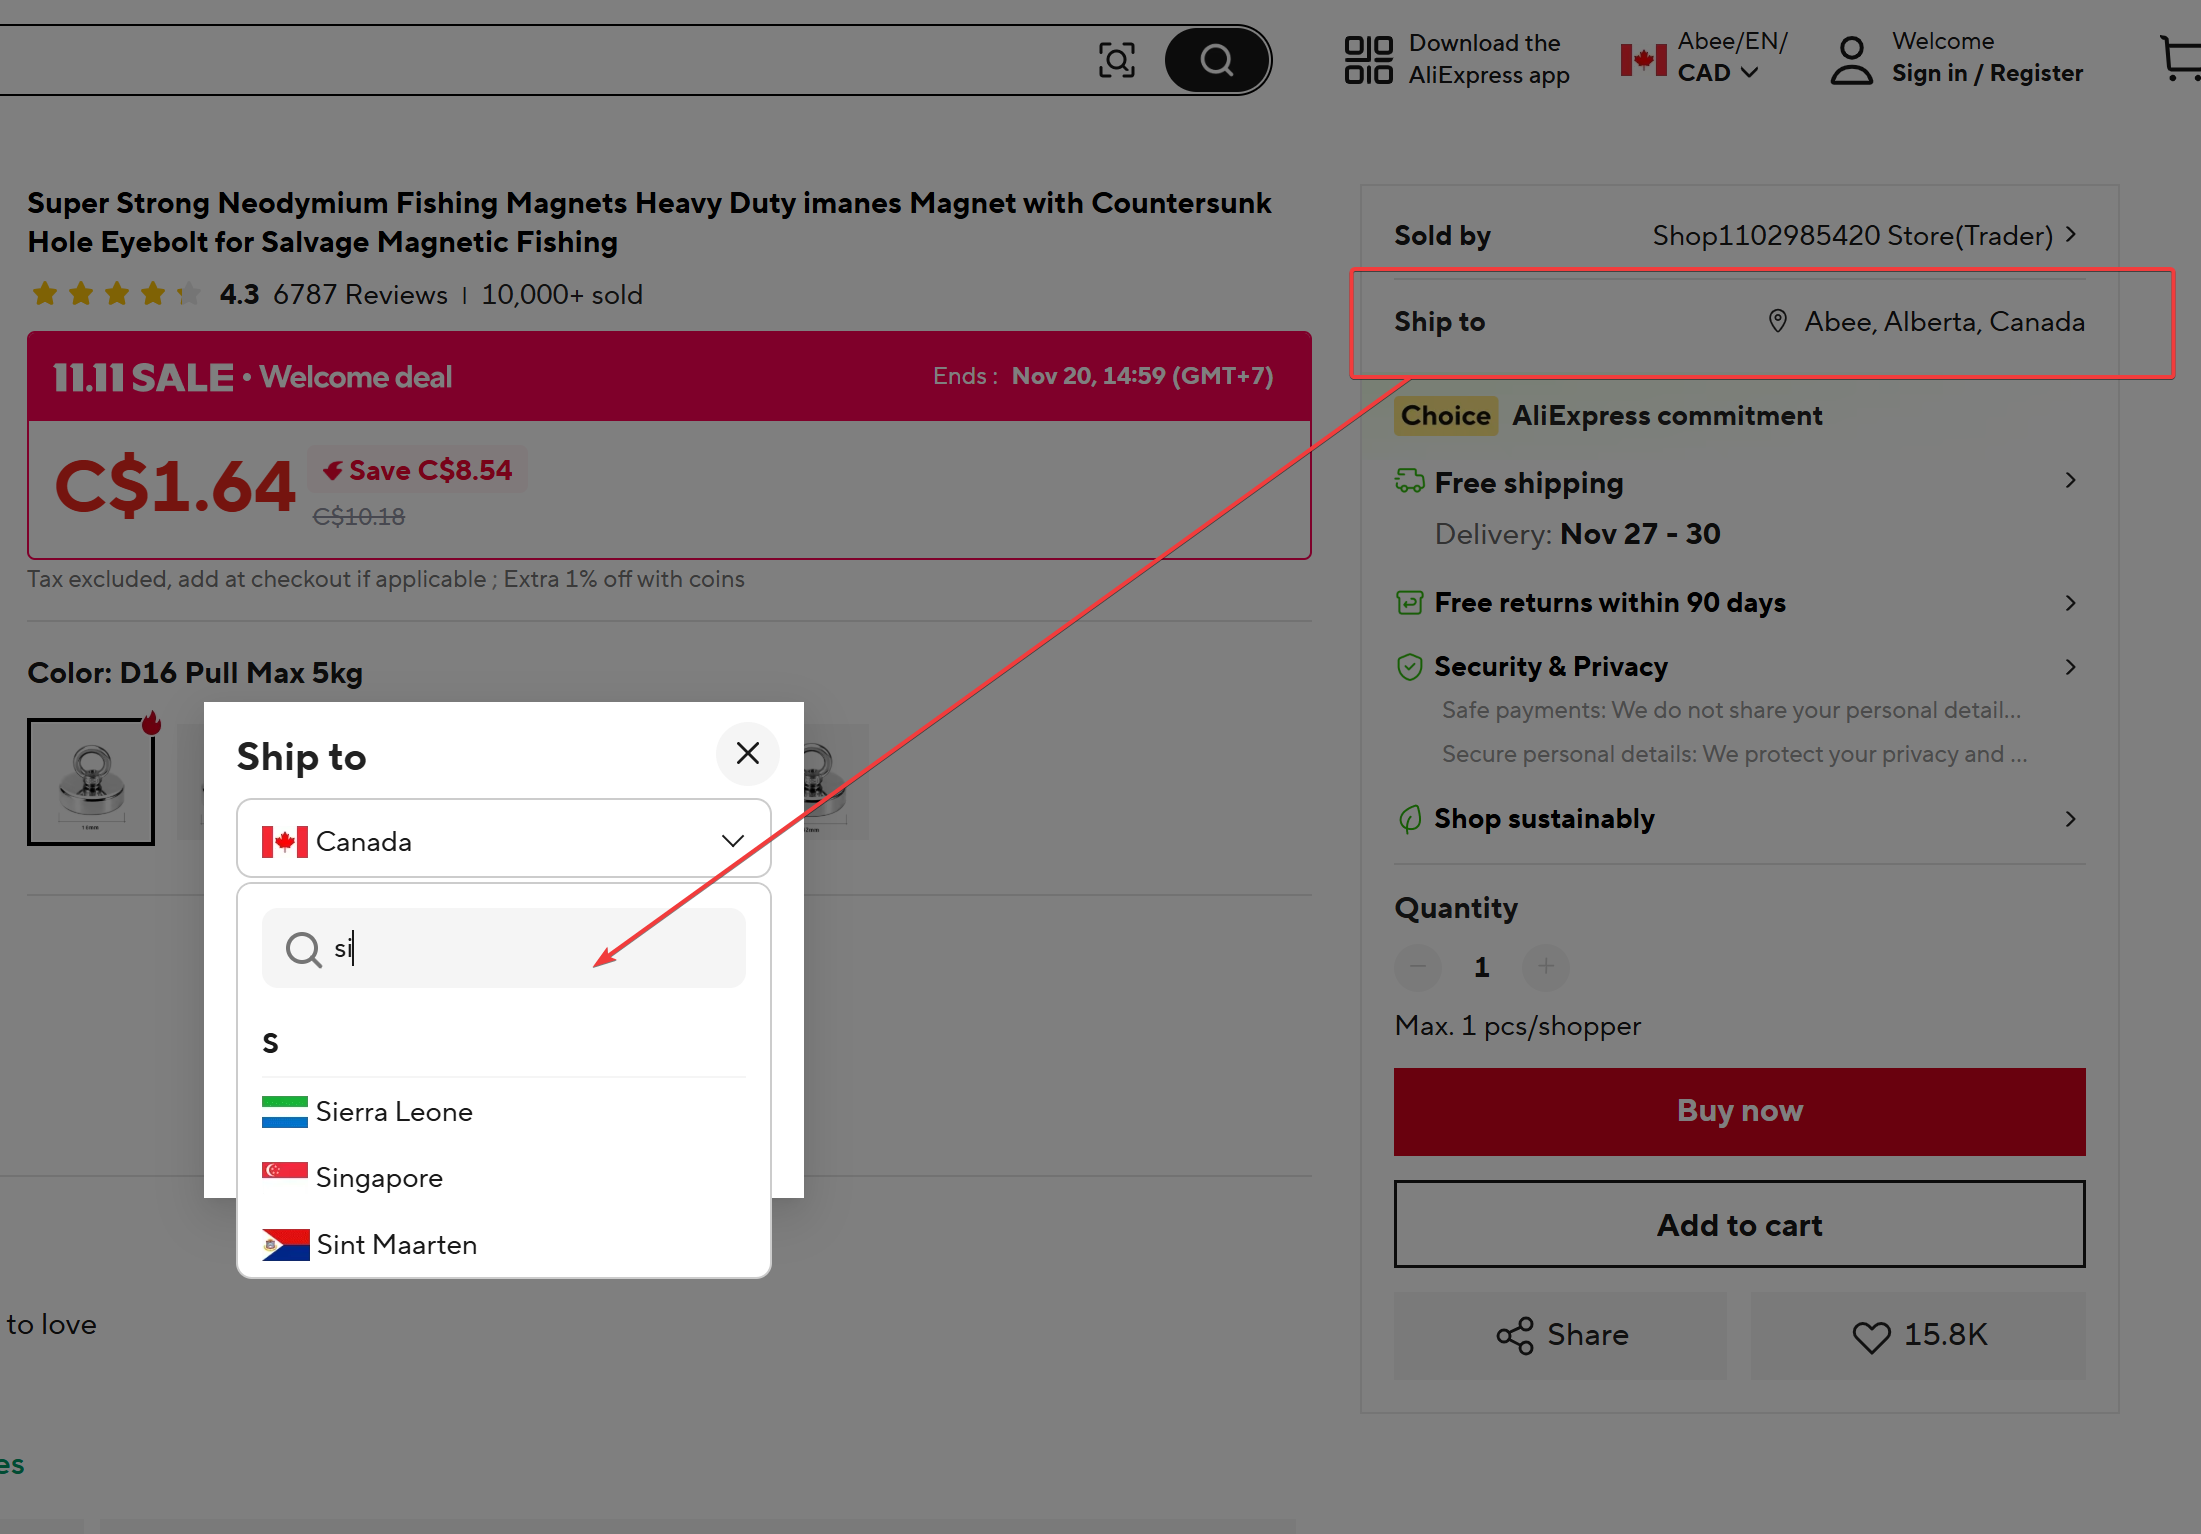The height and width of the screenshot is (1534, 2201).
Task: Click the image search camera icon
Action: click(x=1116, y=60)
